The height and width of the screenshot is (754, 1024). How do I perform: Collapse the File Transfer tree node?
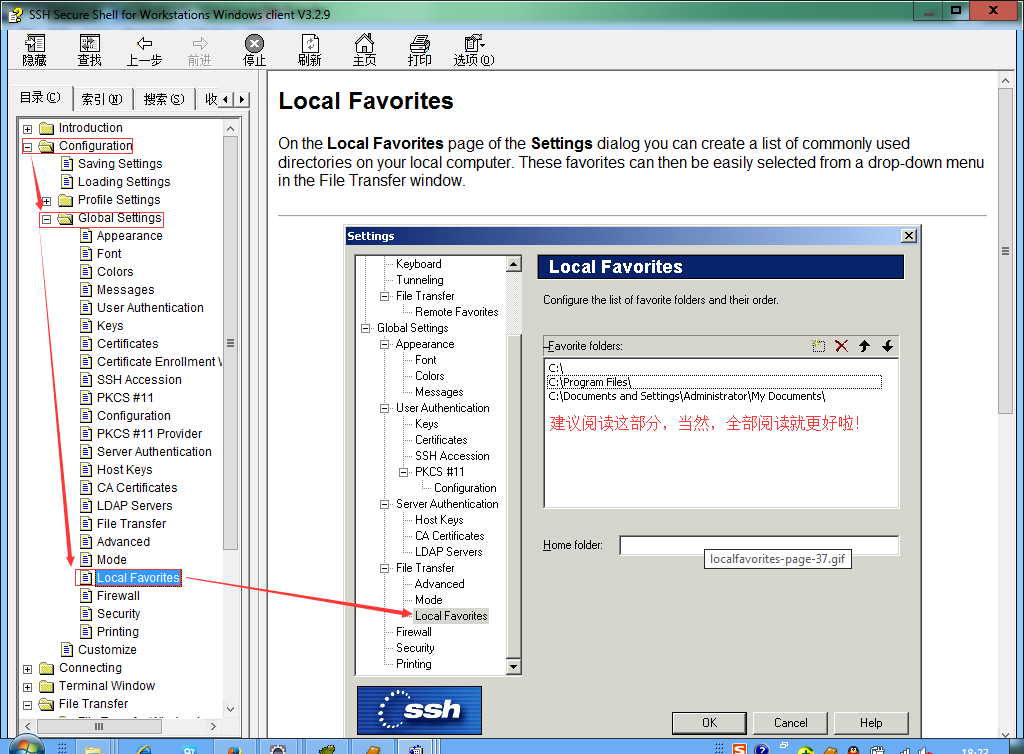click(x=27, y=705)
